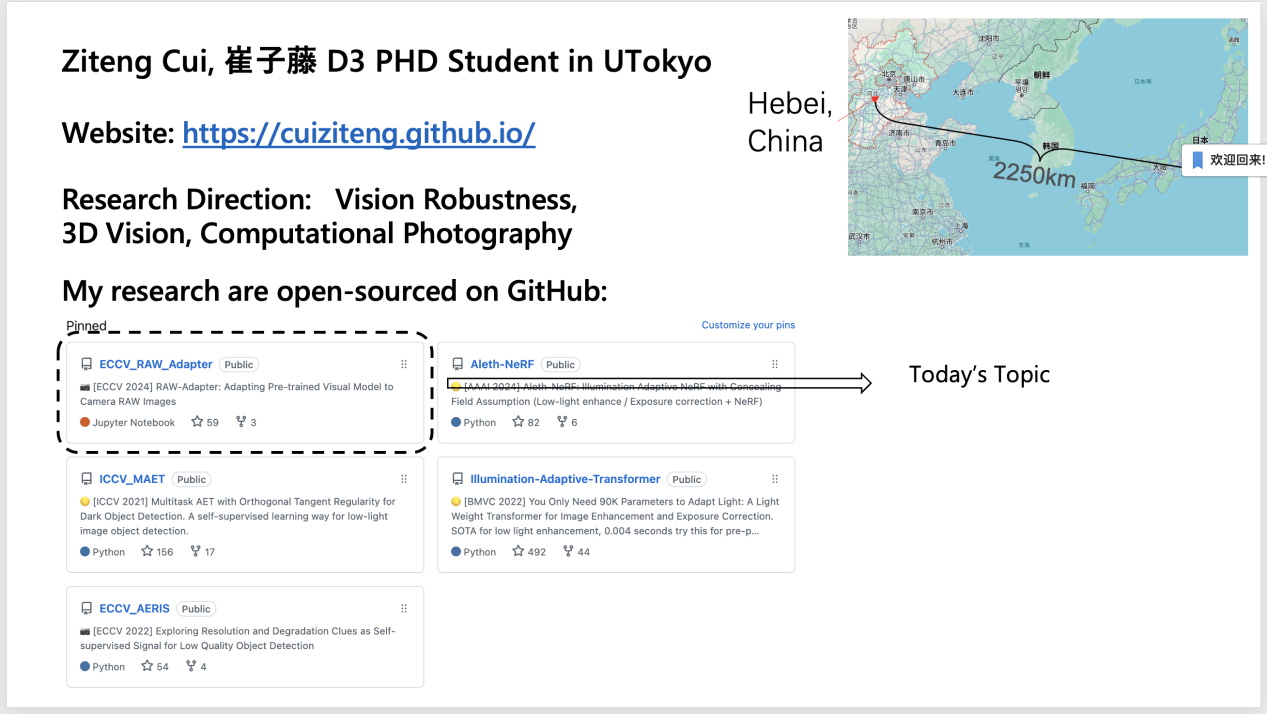The width and height of the screenshot is (1267, 714).
Task: Click the repository icon beside ECCV_AERIS
Action: (x=86, y=609)
